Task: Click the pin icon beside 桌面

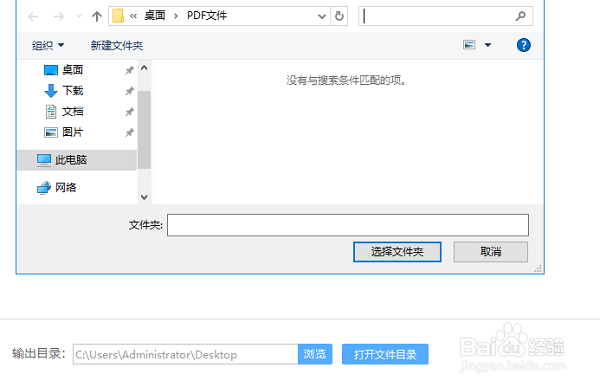Action: [x=129, y=70]
